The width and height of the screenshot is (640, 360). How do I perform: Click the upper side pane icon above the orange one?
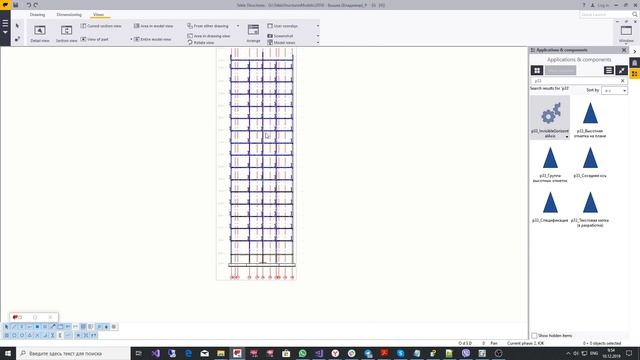point(635,63)
